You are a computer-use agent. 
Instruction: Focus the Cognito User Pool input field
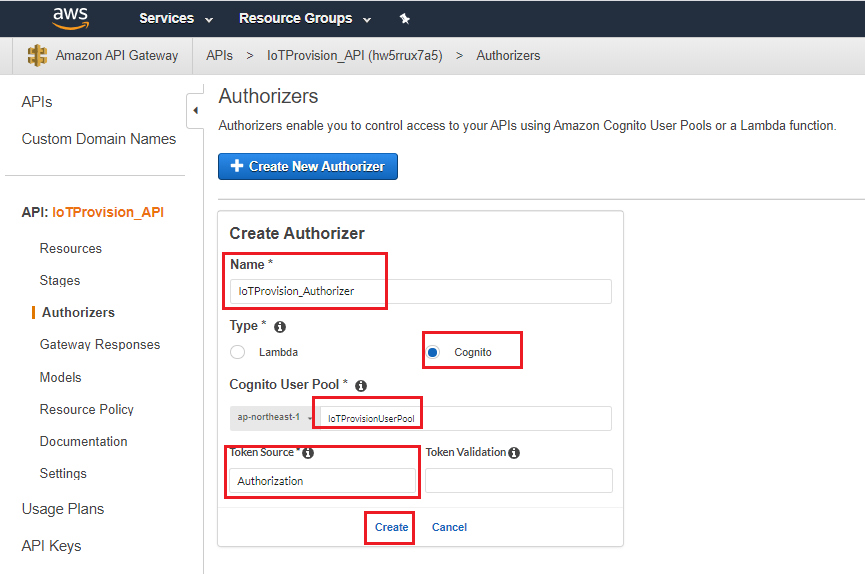[464, 418]
